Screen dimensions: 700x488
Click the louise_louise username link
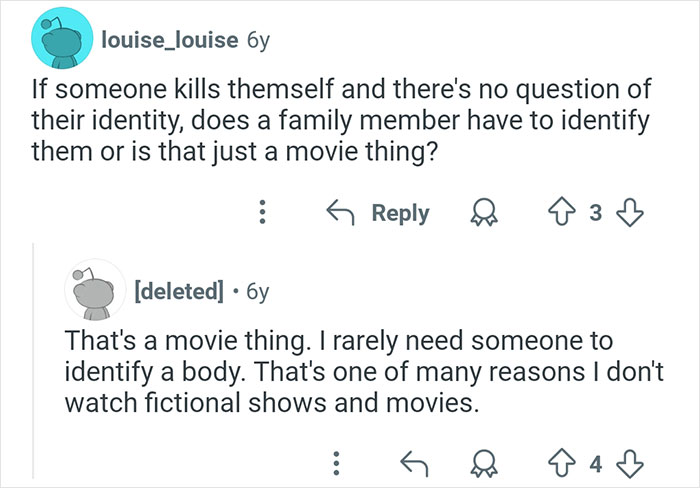[x=164, y=38]
